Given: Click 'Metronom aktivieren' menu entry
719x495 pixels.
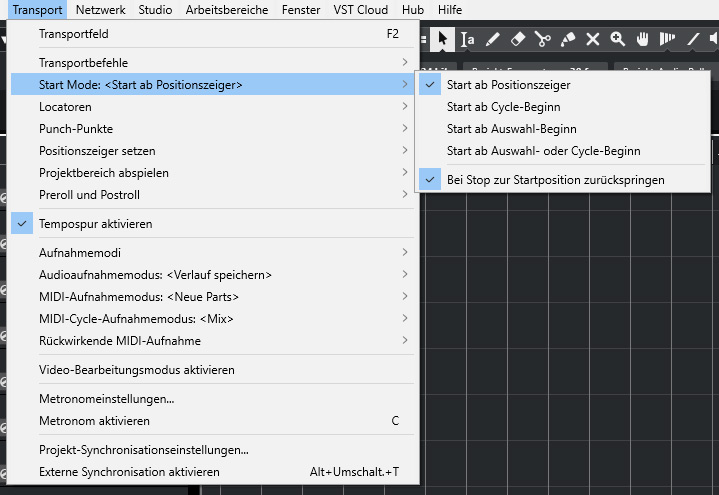Looking at the screenshot, I should coord(94,421).
